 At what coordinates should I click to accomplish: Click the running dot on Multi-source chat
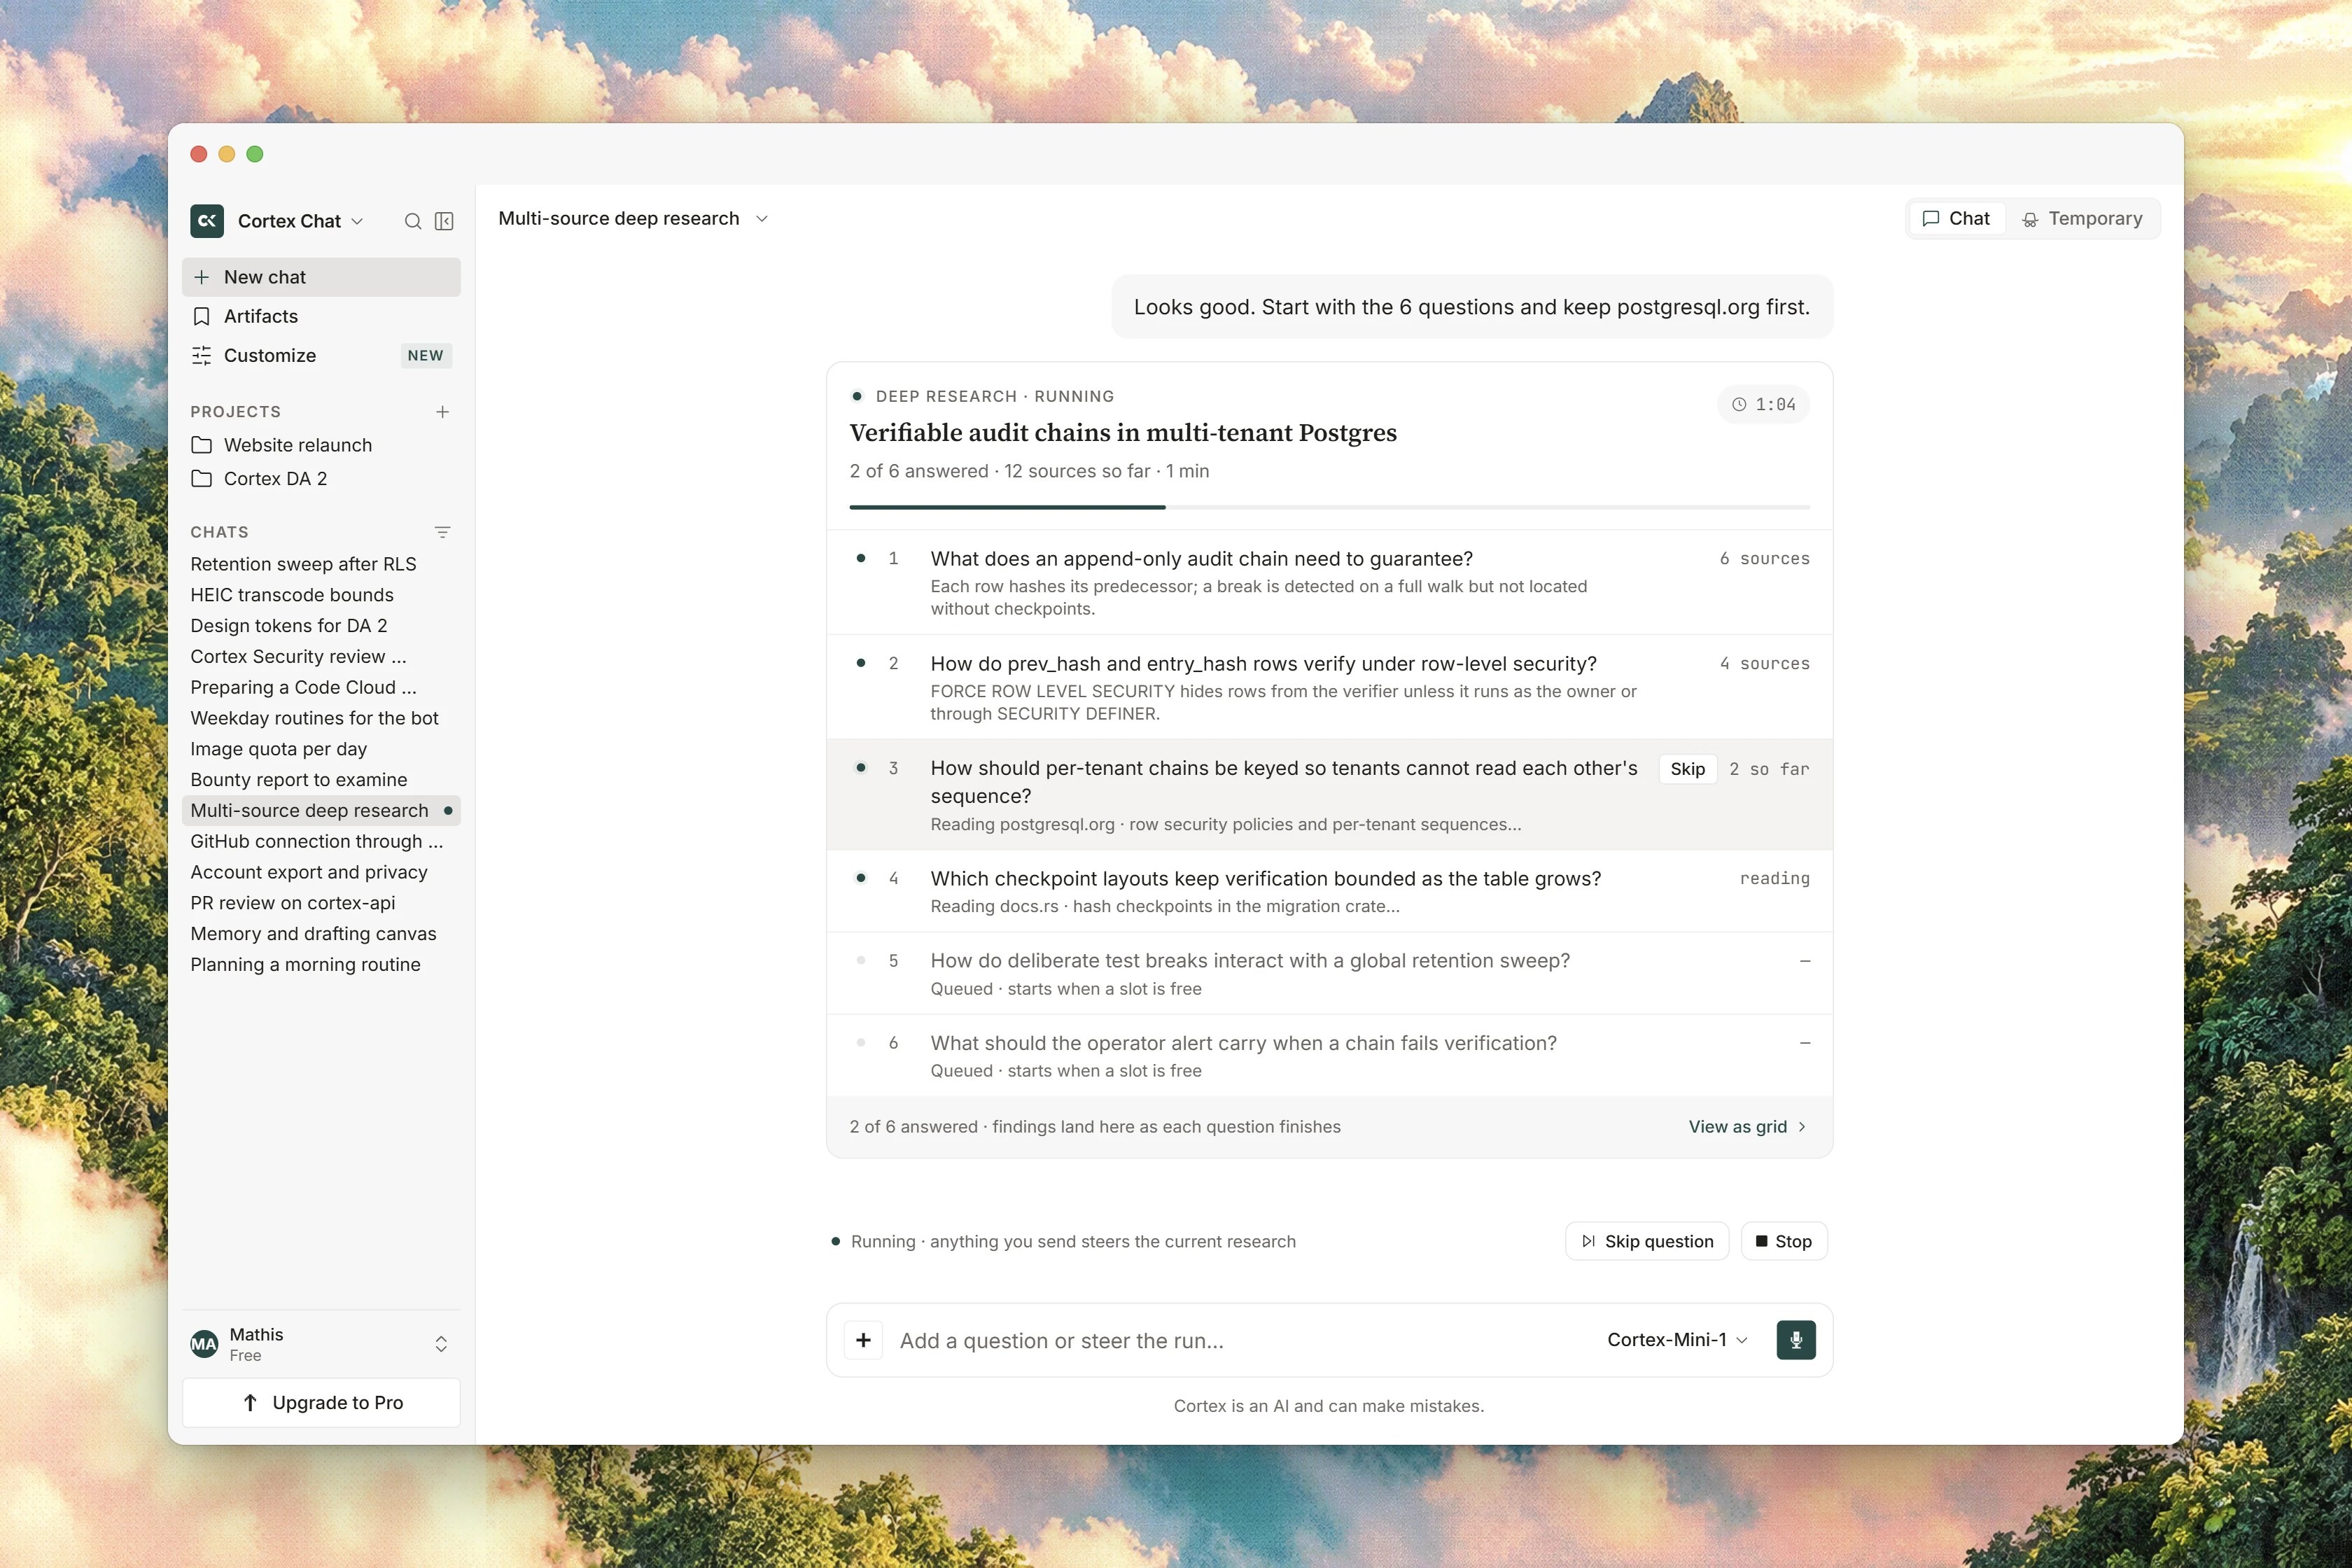[448, 811]
